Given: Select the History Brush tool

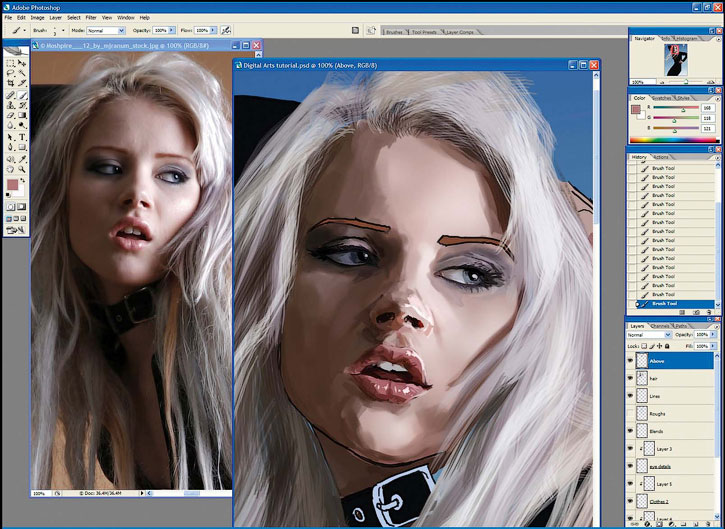Looking at the screenshot, I should tap(22, 105).
